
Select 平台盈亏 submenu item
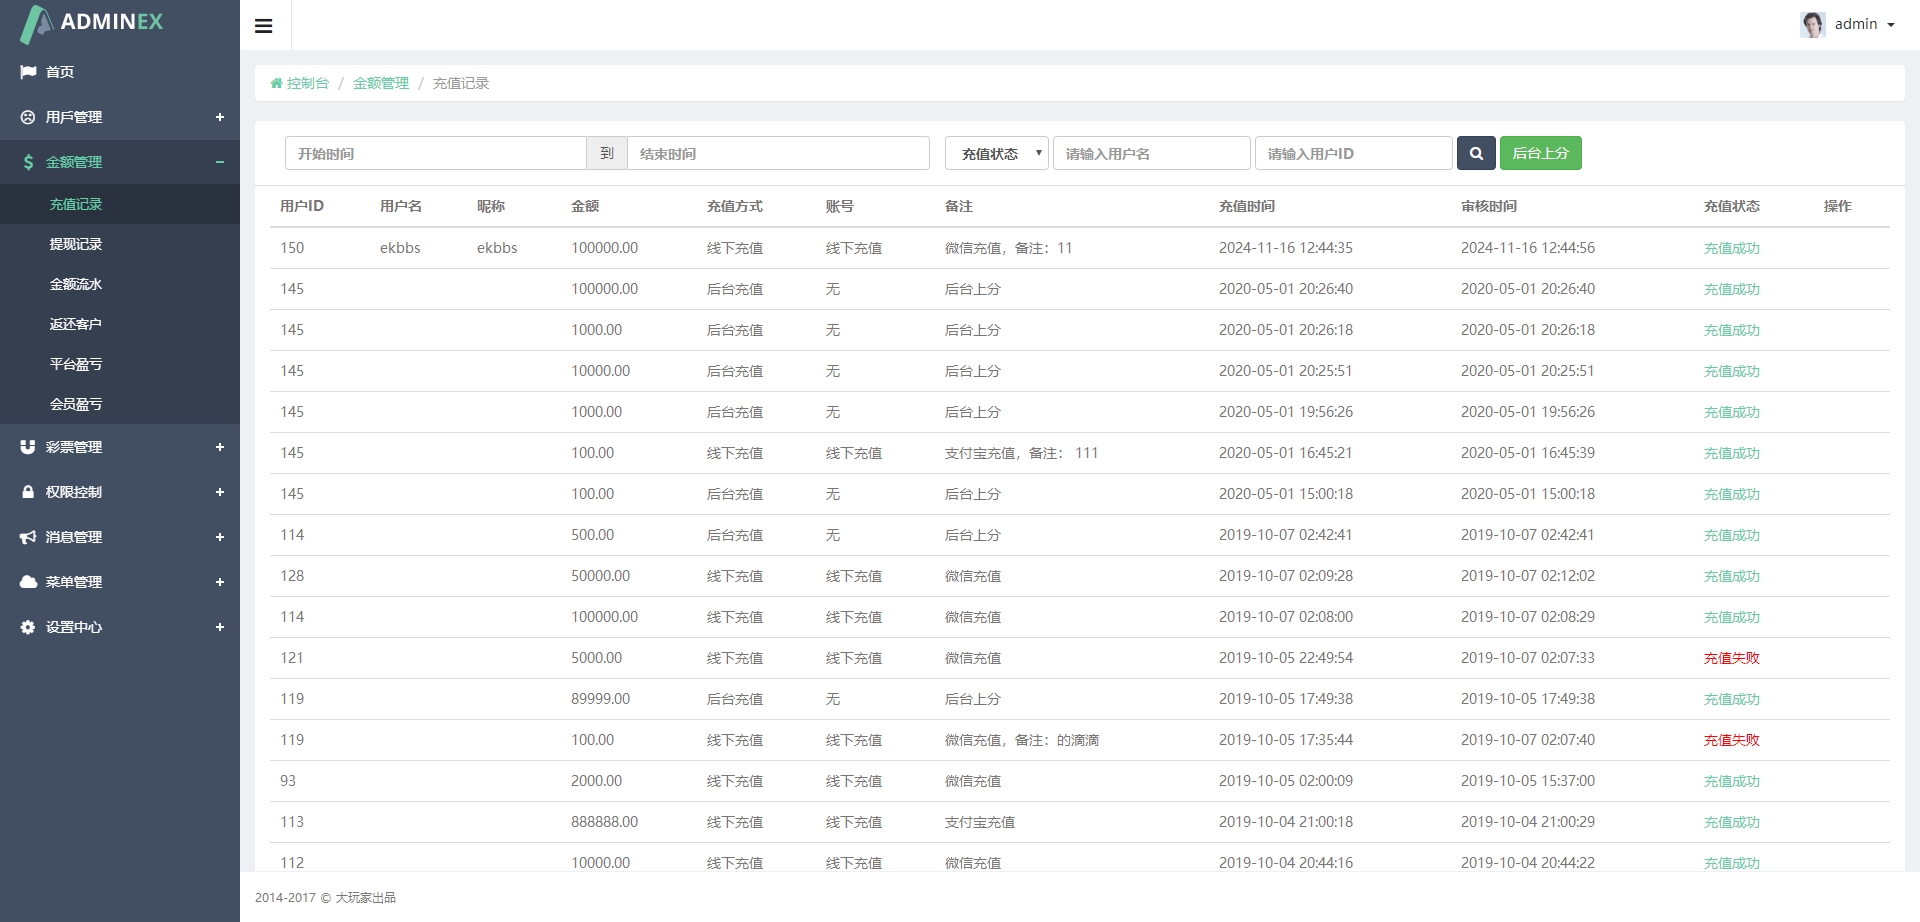(x=76, y=364)
